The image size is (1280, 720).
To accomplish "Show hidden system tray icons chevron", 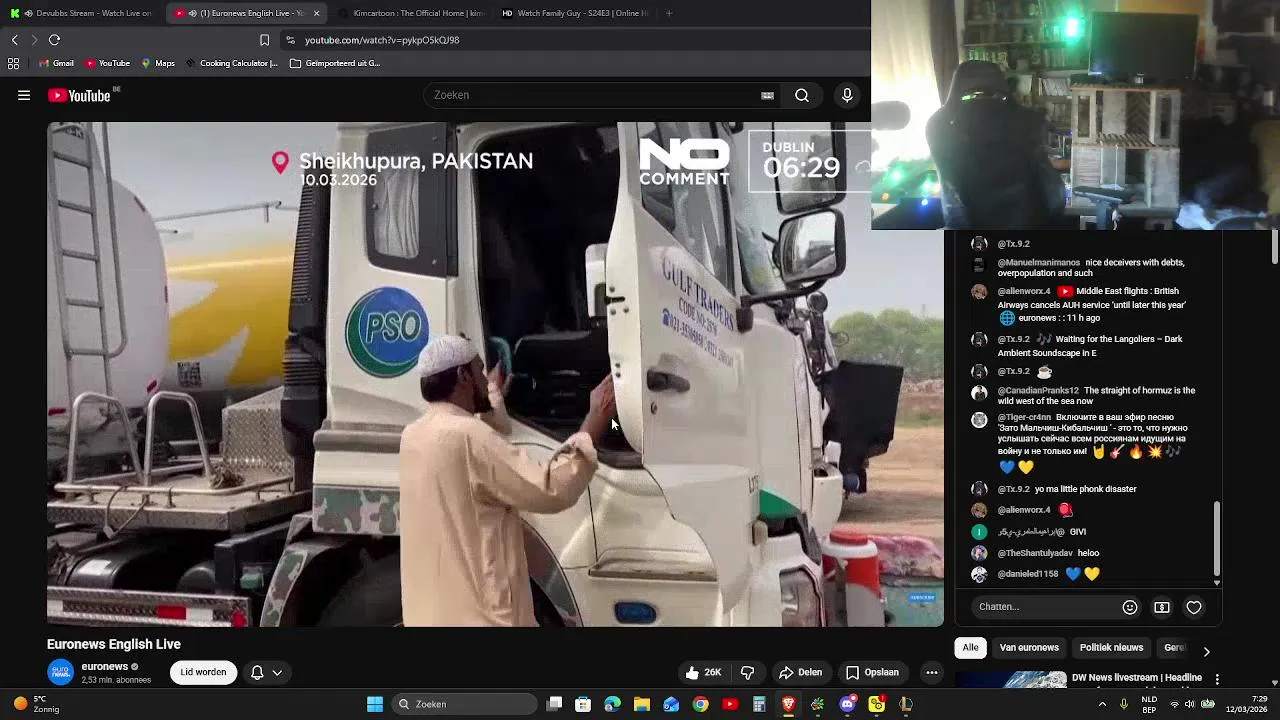I will coord(1102,704).
